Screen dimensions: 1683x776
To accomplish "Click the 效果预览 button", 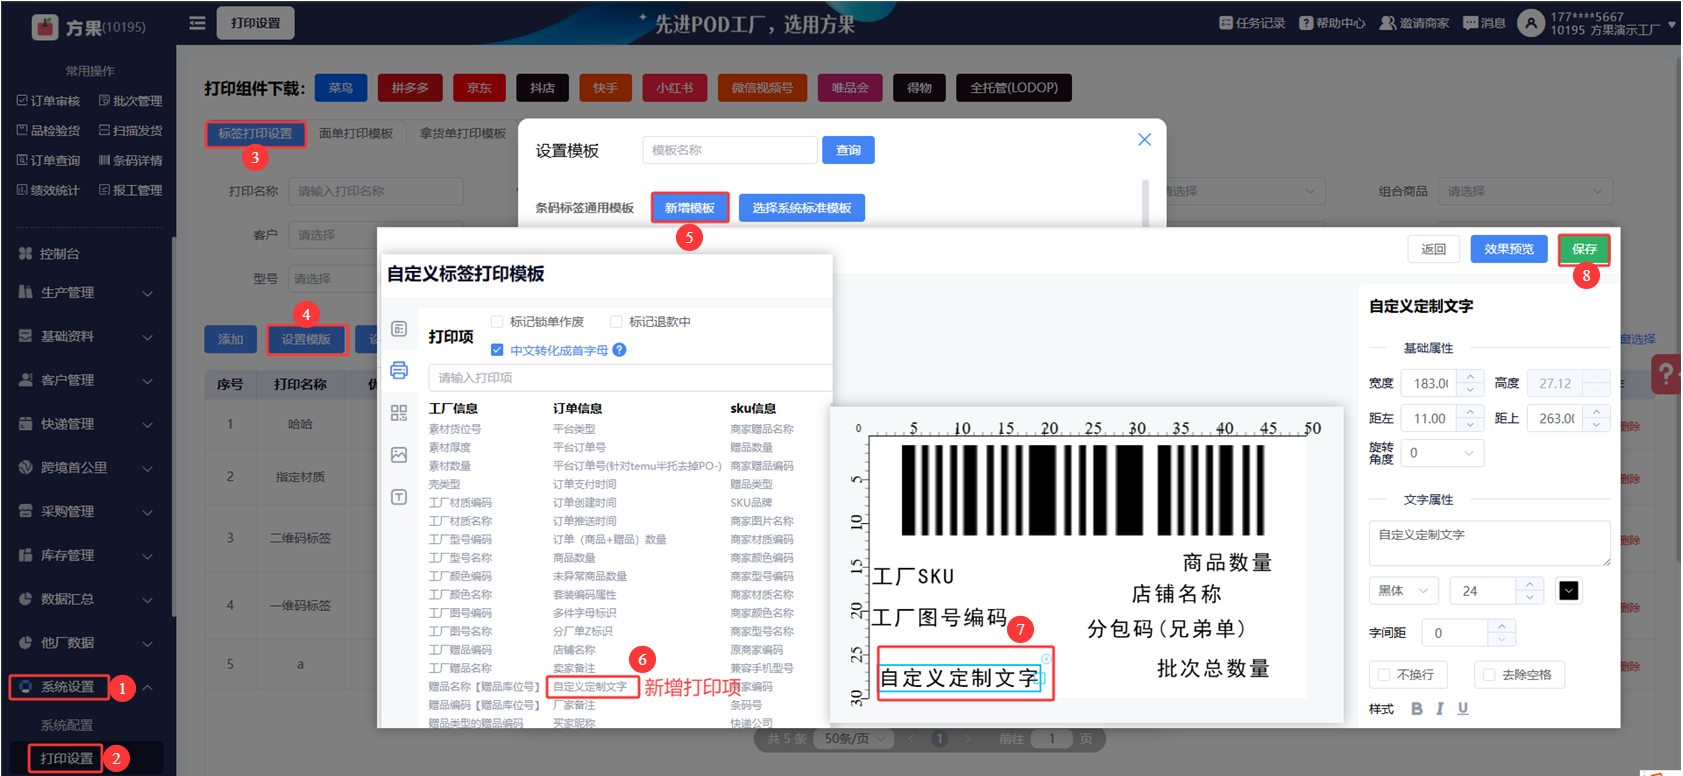I will [x=1509, y=249].
